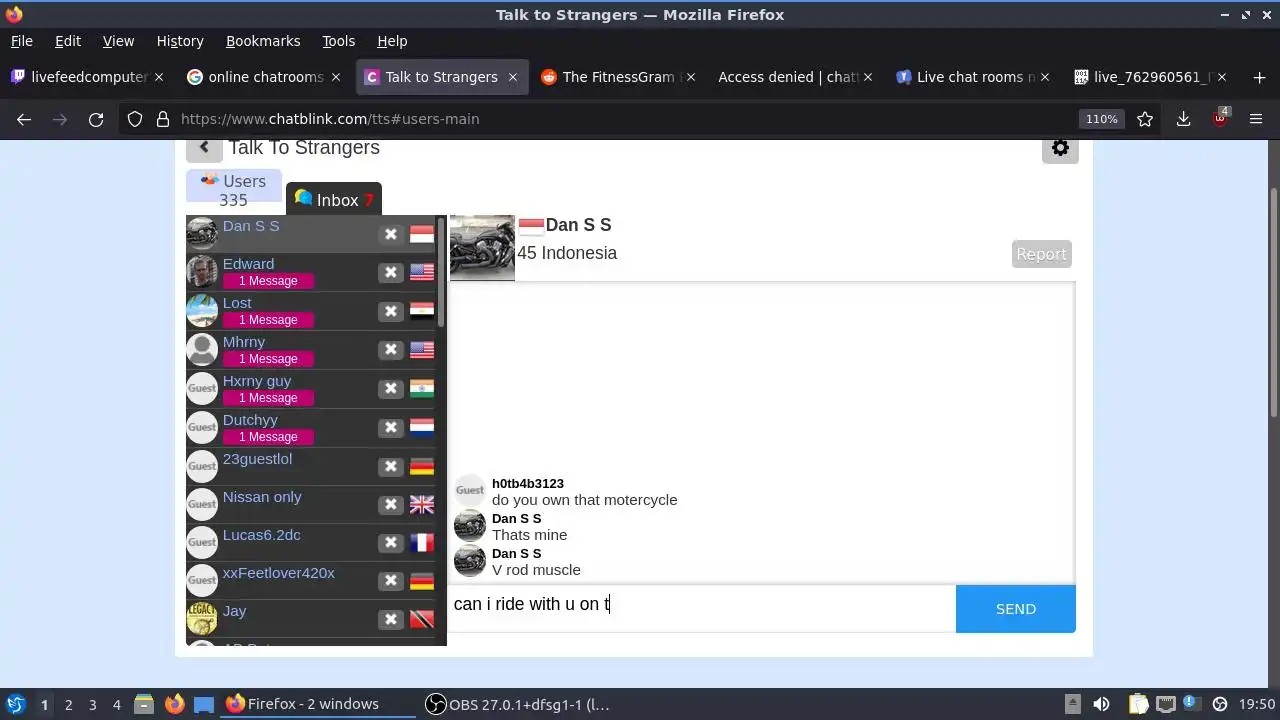Remove xxFeetlover420x conversation from inbox

point(391,581)
